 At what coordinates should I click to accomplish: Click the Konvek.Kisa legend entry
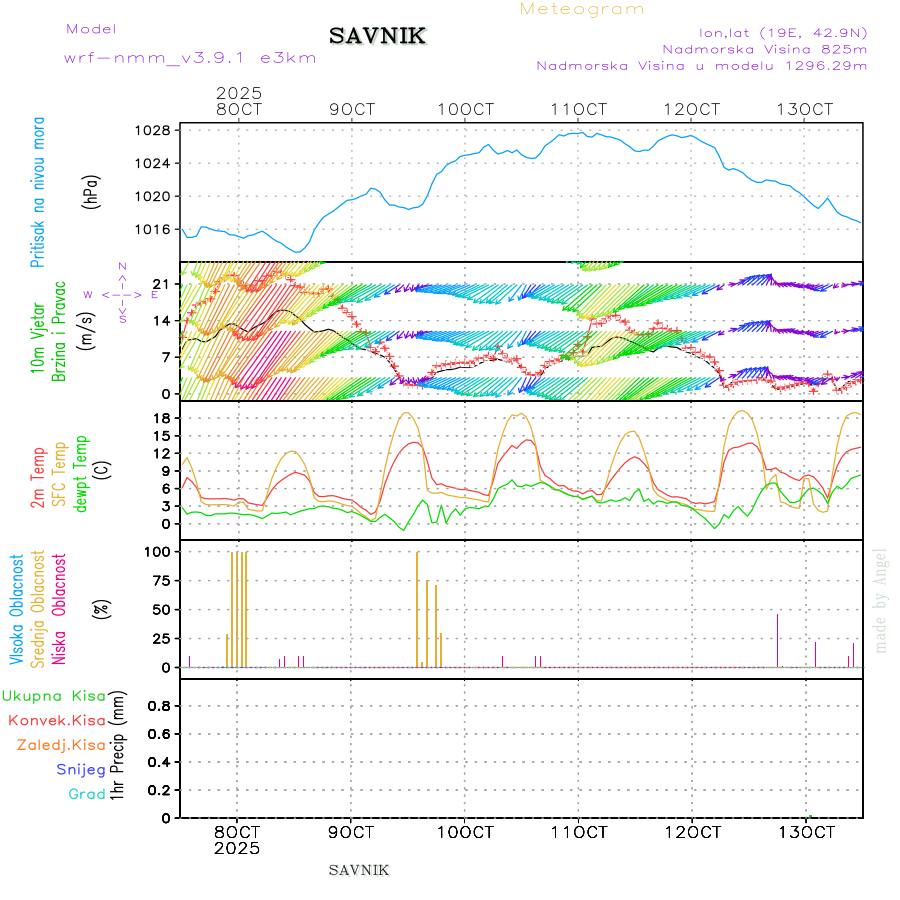coord(56,720)
